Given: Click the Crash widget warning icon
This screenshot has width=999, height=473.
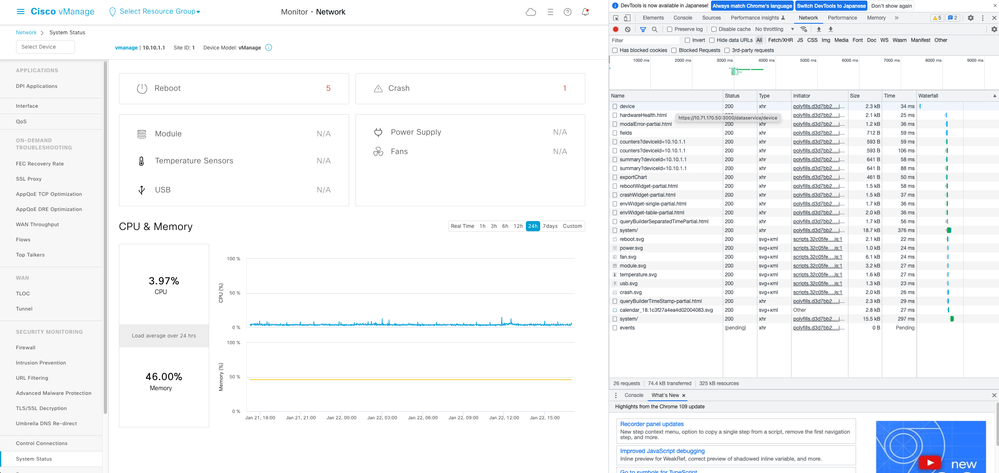Looking at the screenshot, I should pos(378,89).
